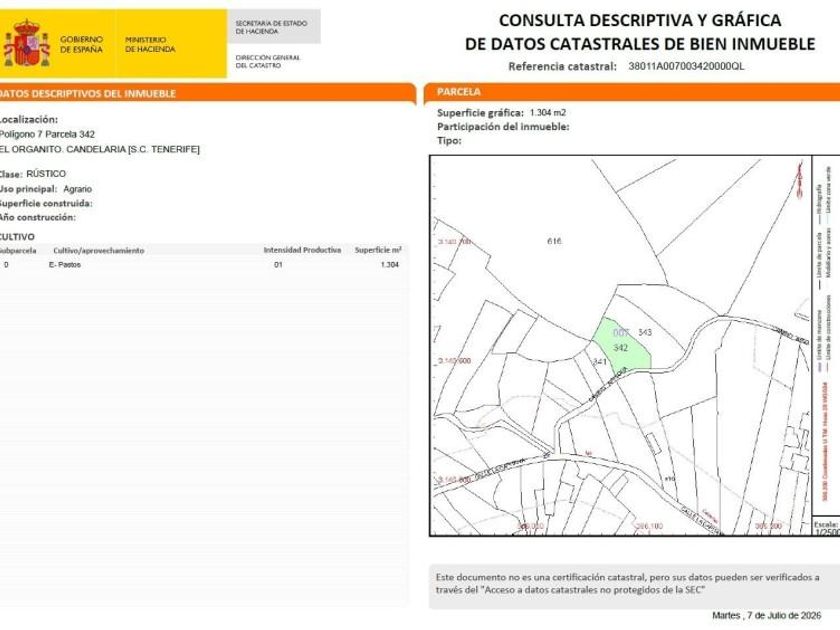
Task: Click the E- Pastos crop cell
Action: click(x=65, y=265)
